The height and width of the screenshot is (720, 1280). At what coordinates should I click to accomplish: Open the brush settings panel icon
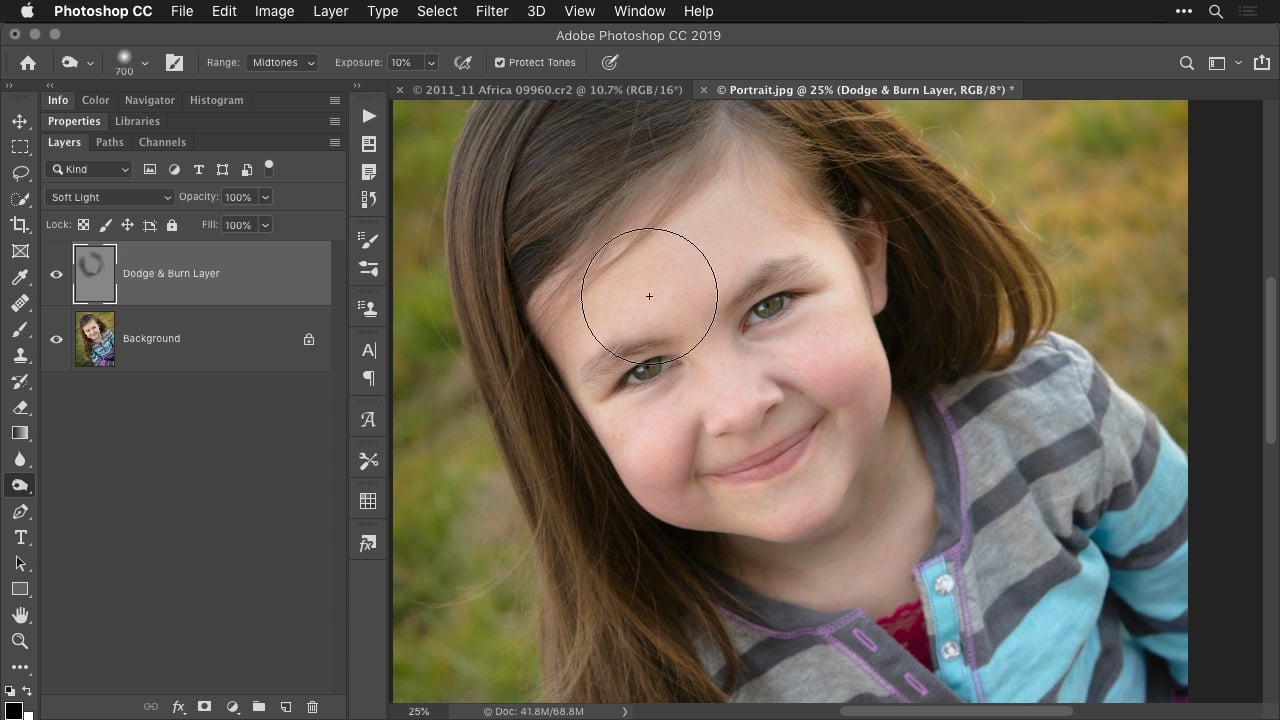tap(174, 62)
